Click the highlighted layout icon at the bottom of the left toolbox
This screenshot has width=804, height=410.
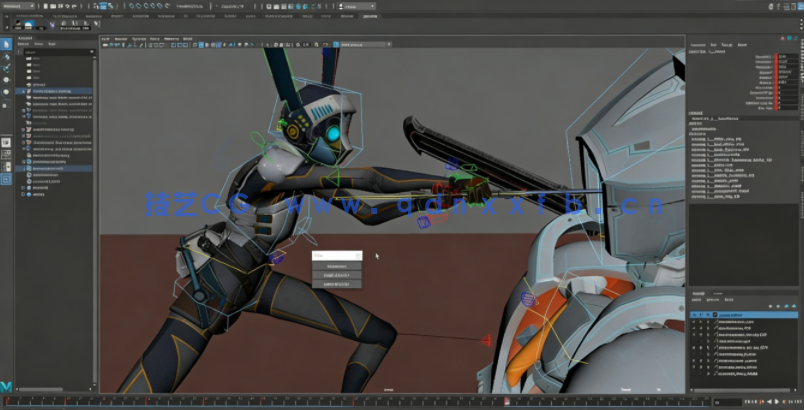click(x=6, y=179)
